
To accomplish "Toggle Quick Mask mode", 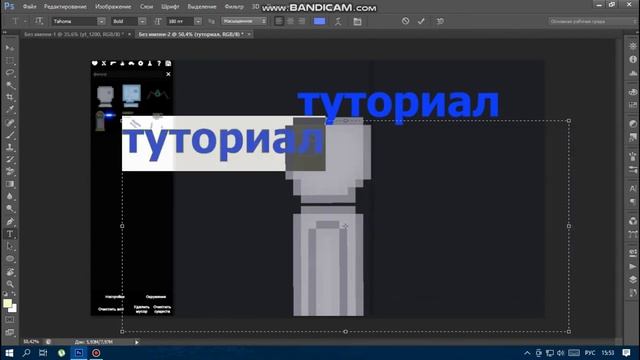I will pos(10,320).
